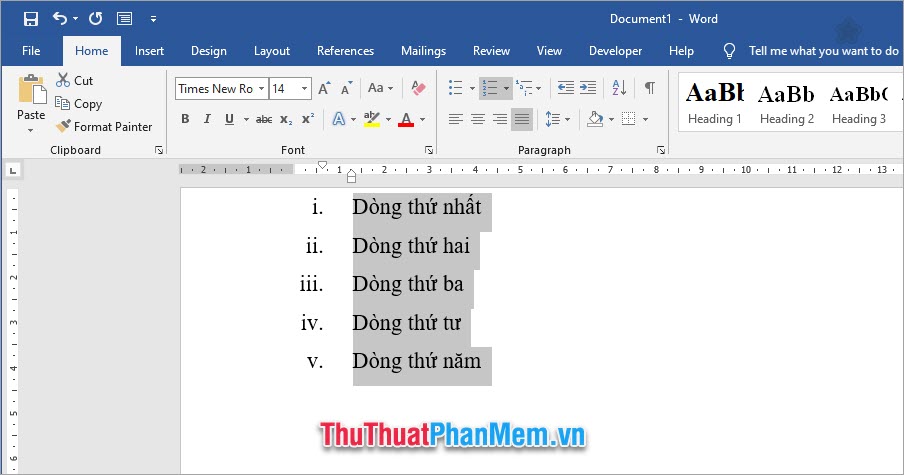The width and height of the screenshot is (904, 475).
Task: Open the font name dropdown
Action: pyautogui.click(x=261, y=89)
